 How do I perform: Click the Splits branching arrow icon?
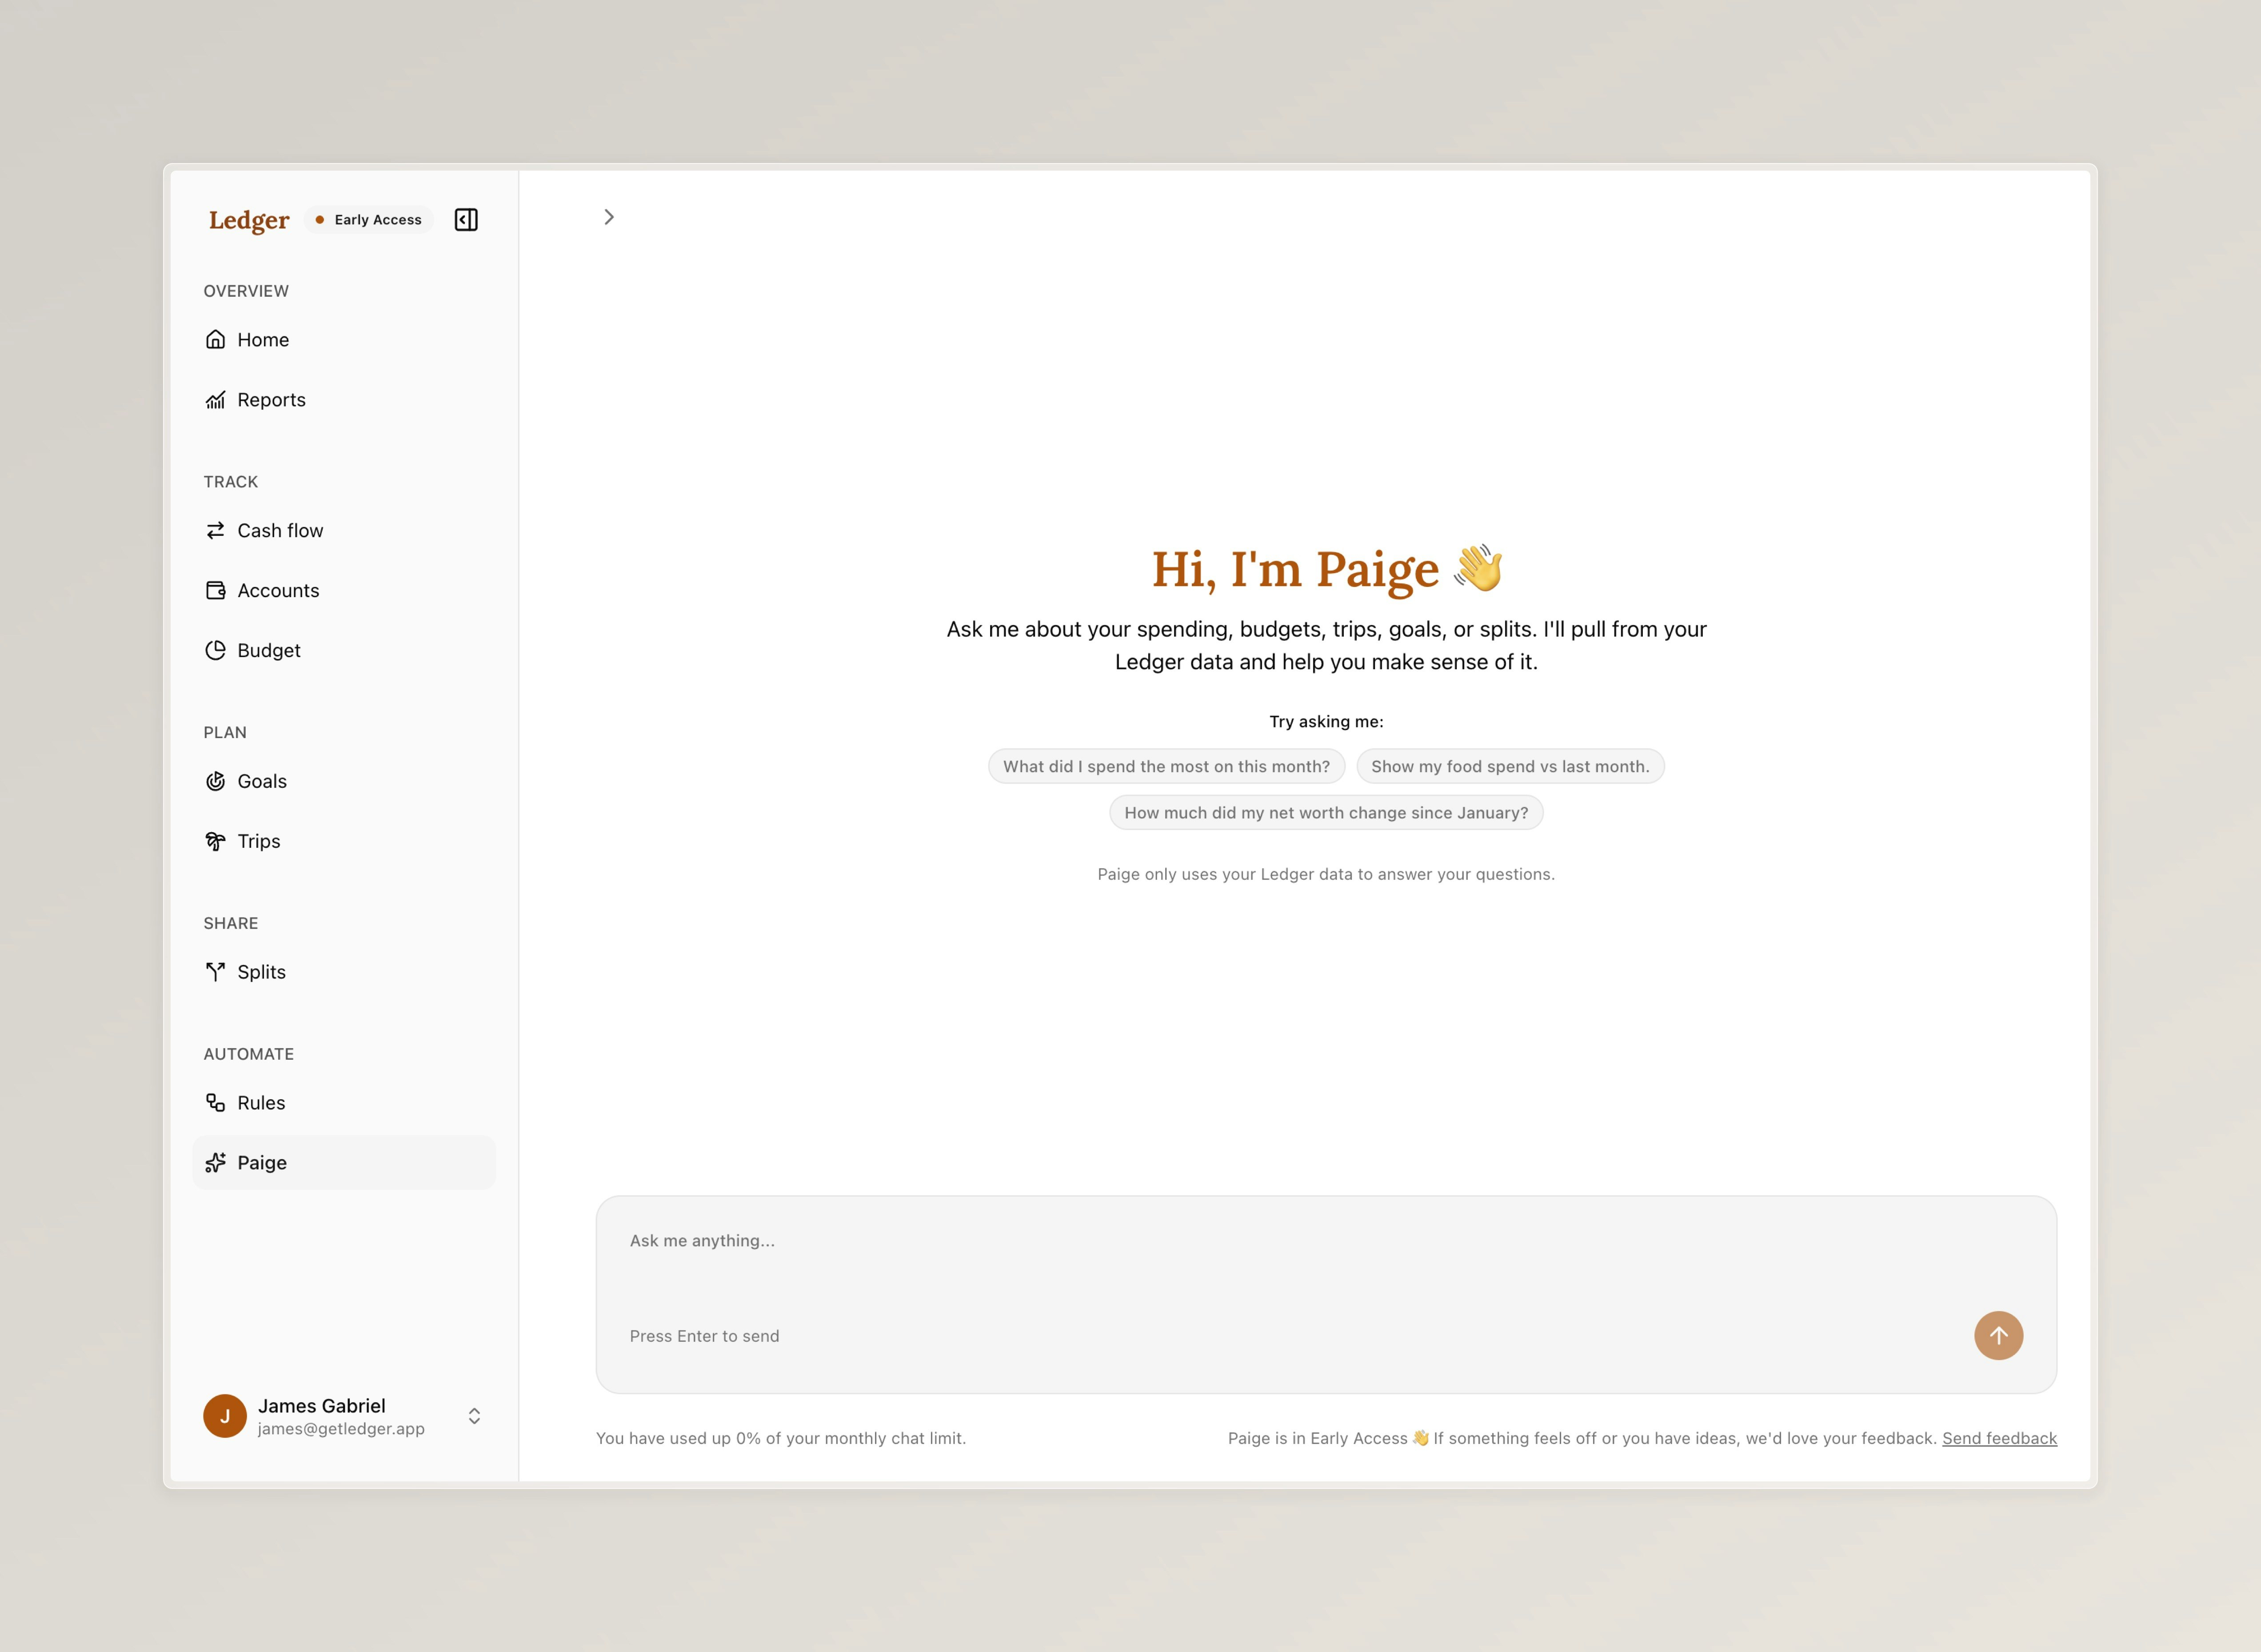(215, 972)
